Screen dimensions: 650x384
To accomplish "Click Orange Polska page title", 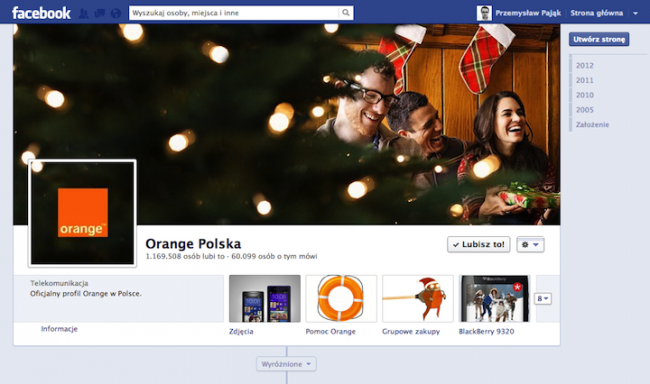I will (x=193, y=243).
